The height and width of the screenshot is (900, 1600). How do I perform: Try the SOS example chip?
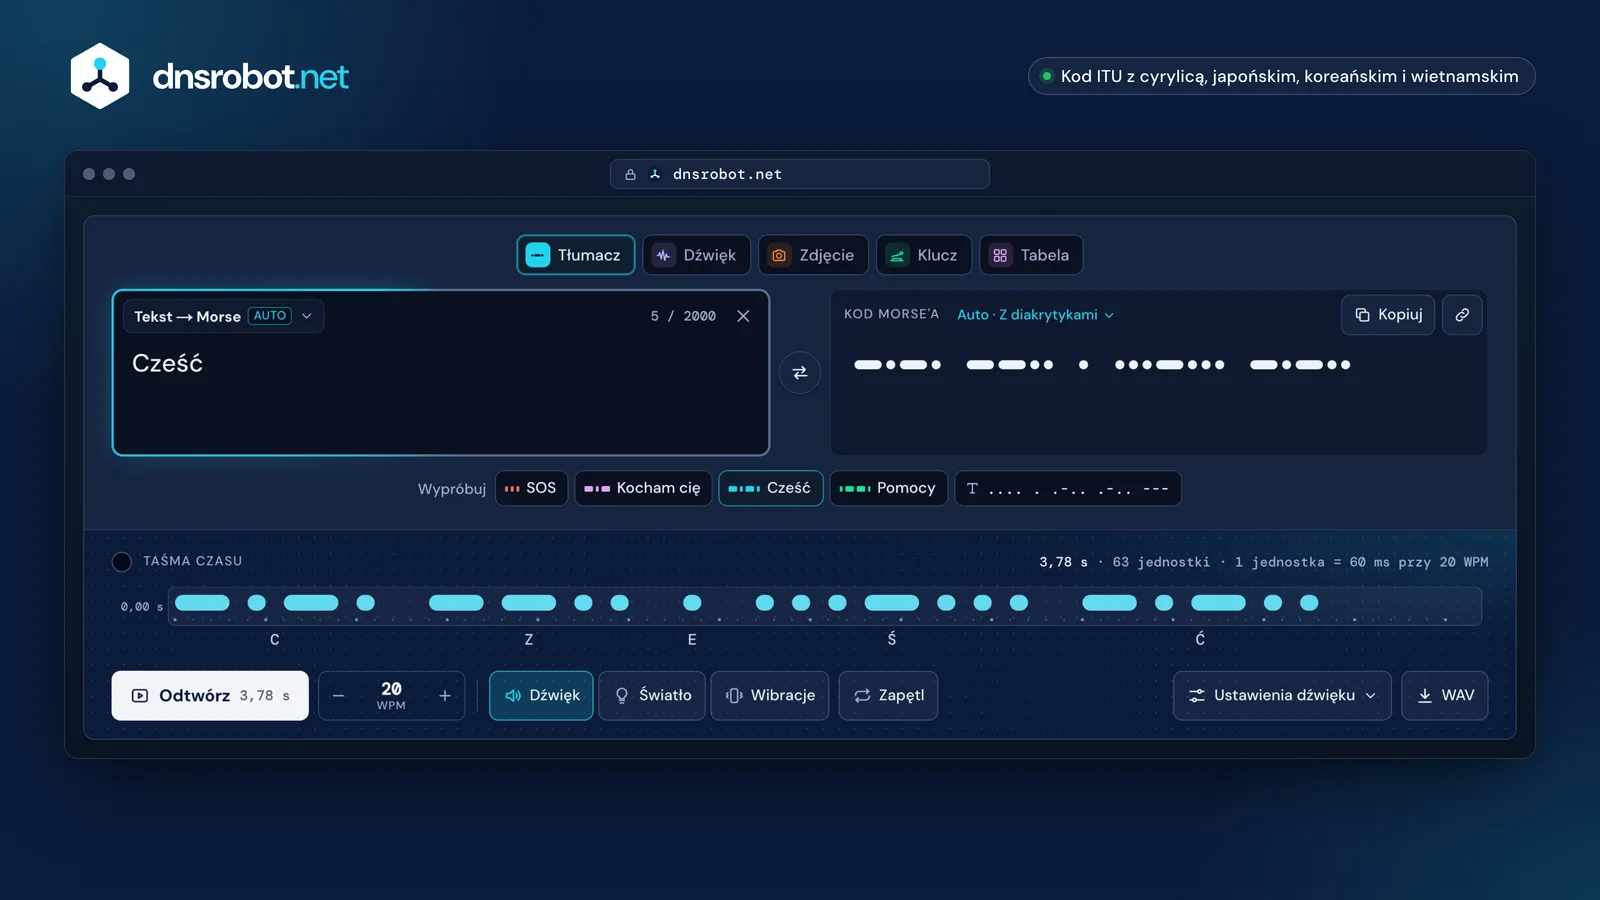click(531, 488)
